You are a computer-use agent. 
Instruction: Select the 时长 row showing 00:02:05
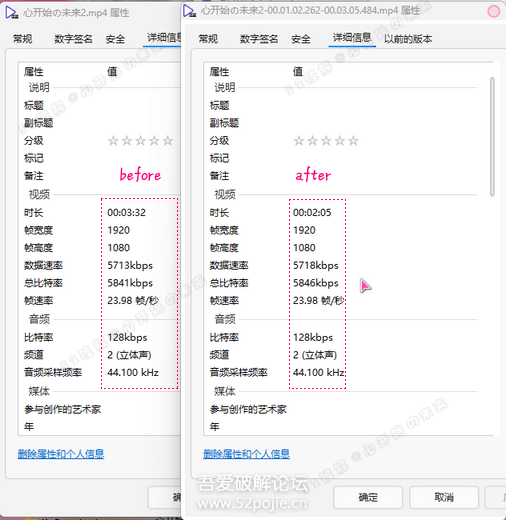(340, 212)
